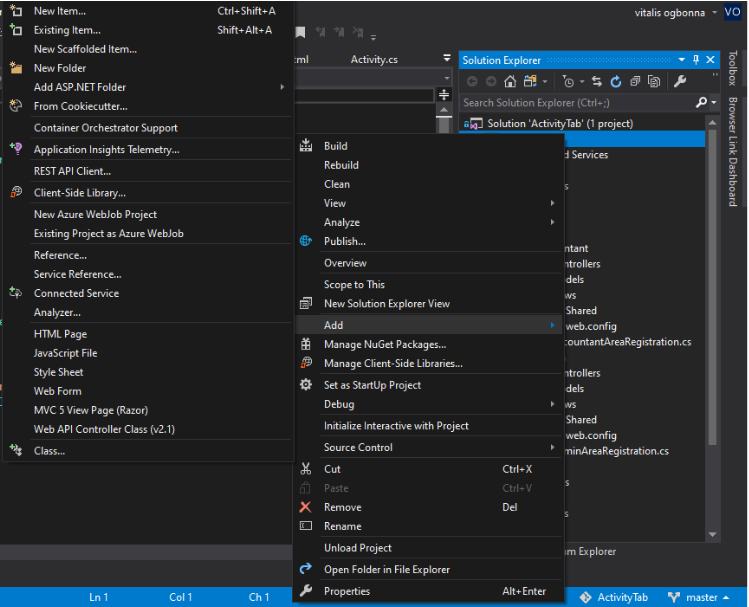Click the Properties wrench icon in Solution Explorer toolbar
Screen dimensions: 749x607
[680, 81]
